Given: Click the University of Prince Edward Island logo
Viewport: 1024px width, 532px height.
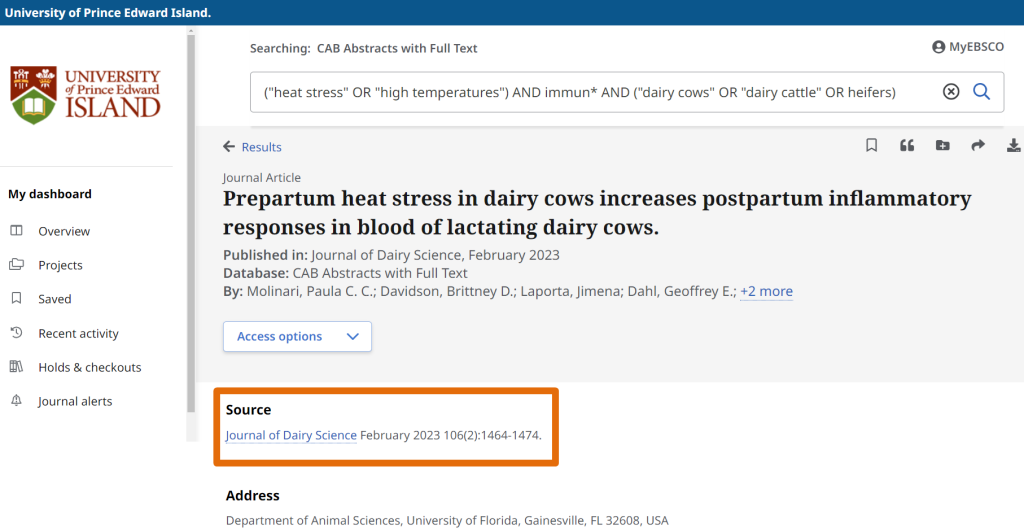Looking at the screenshot, I should 86,95.
